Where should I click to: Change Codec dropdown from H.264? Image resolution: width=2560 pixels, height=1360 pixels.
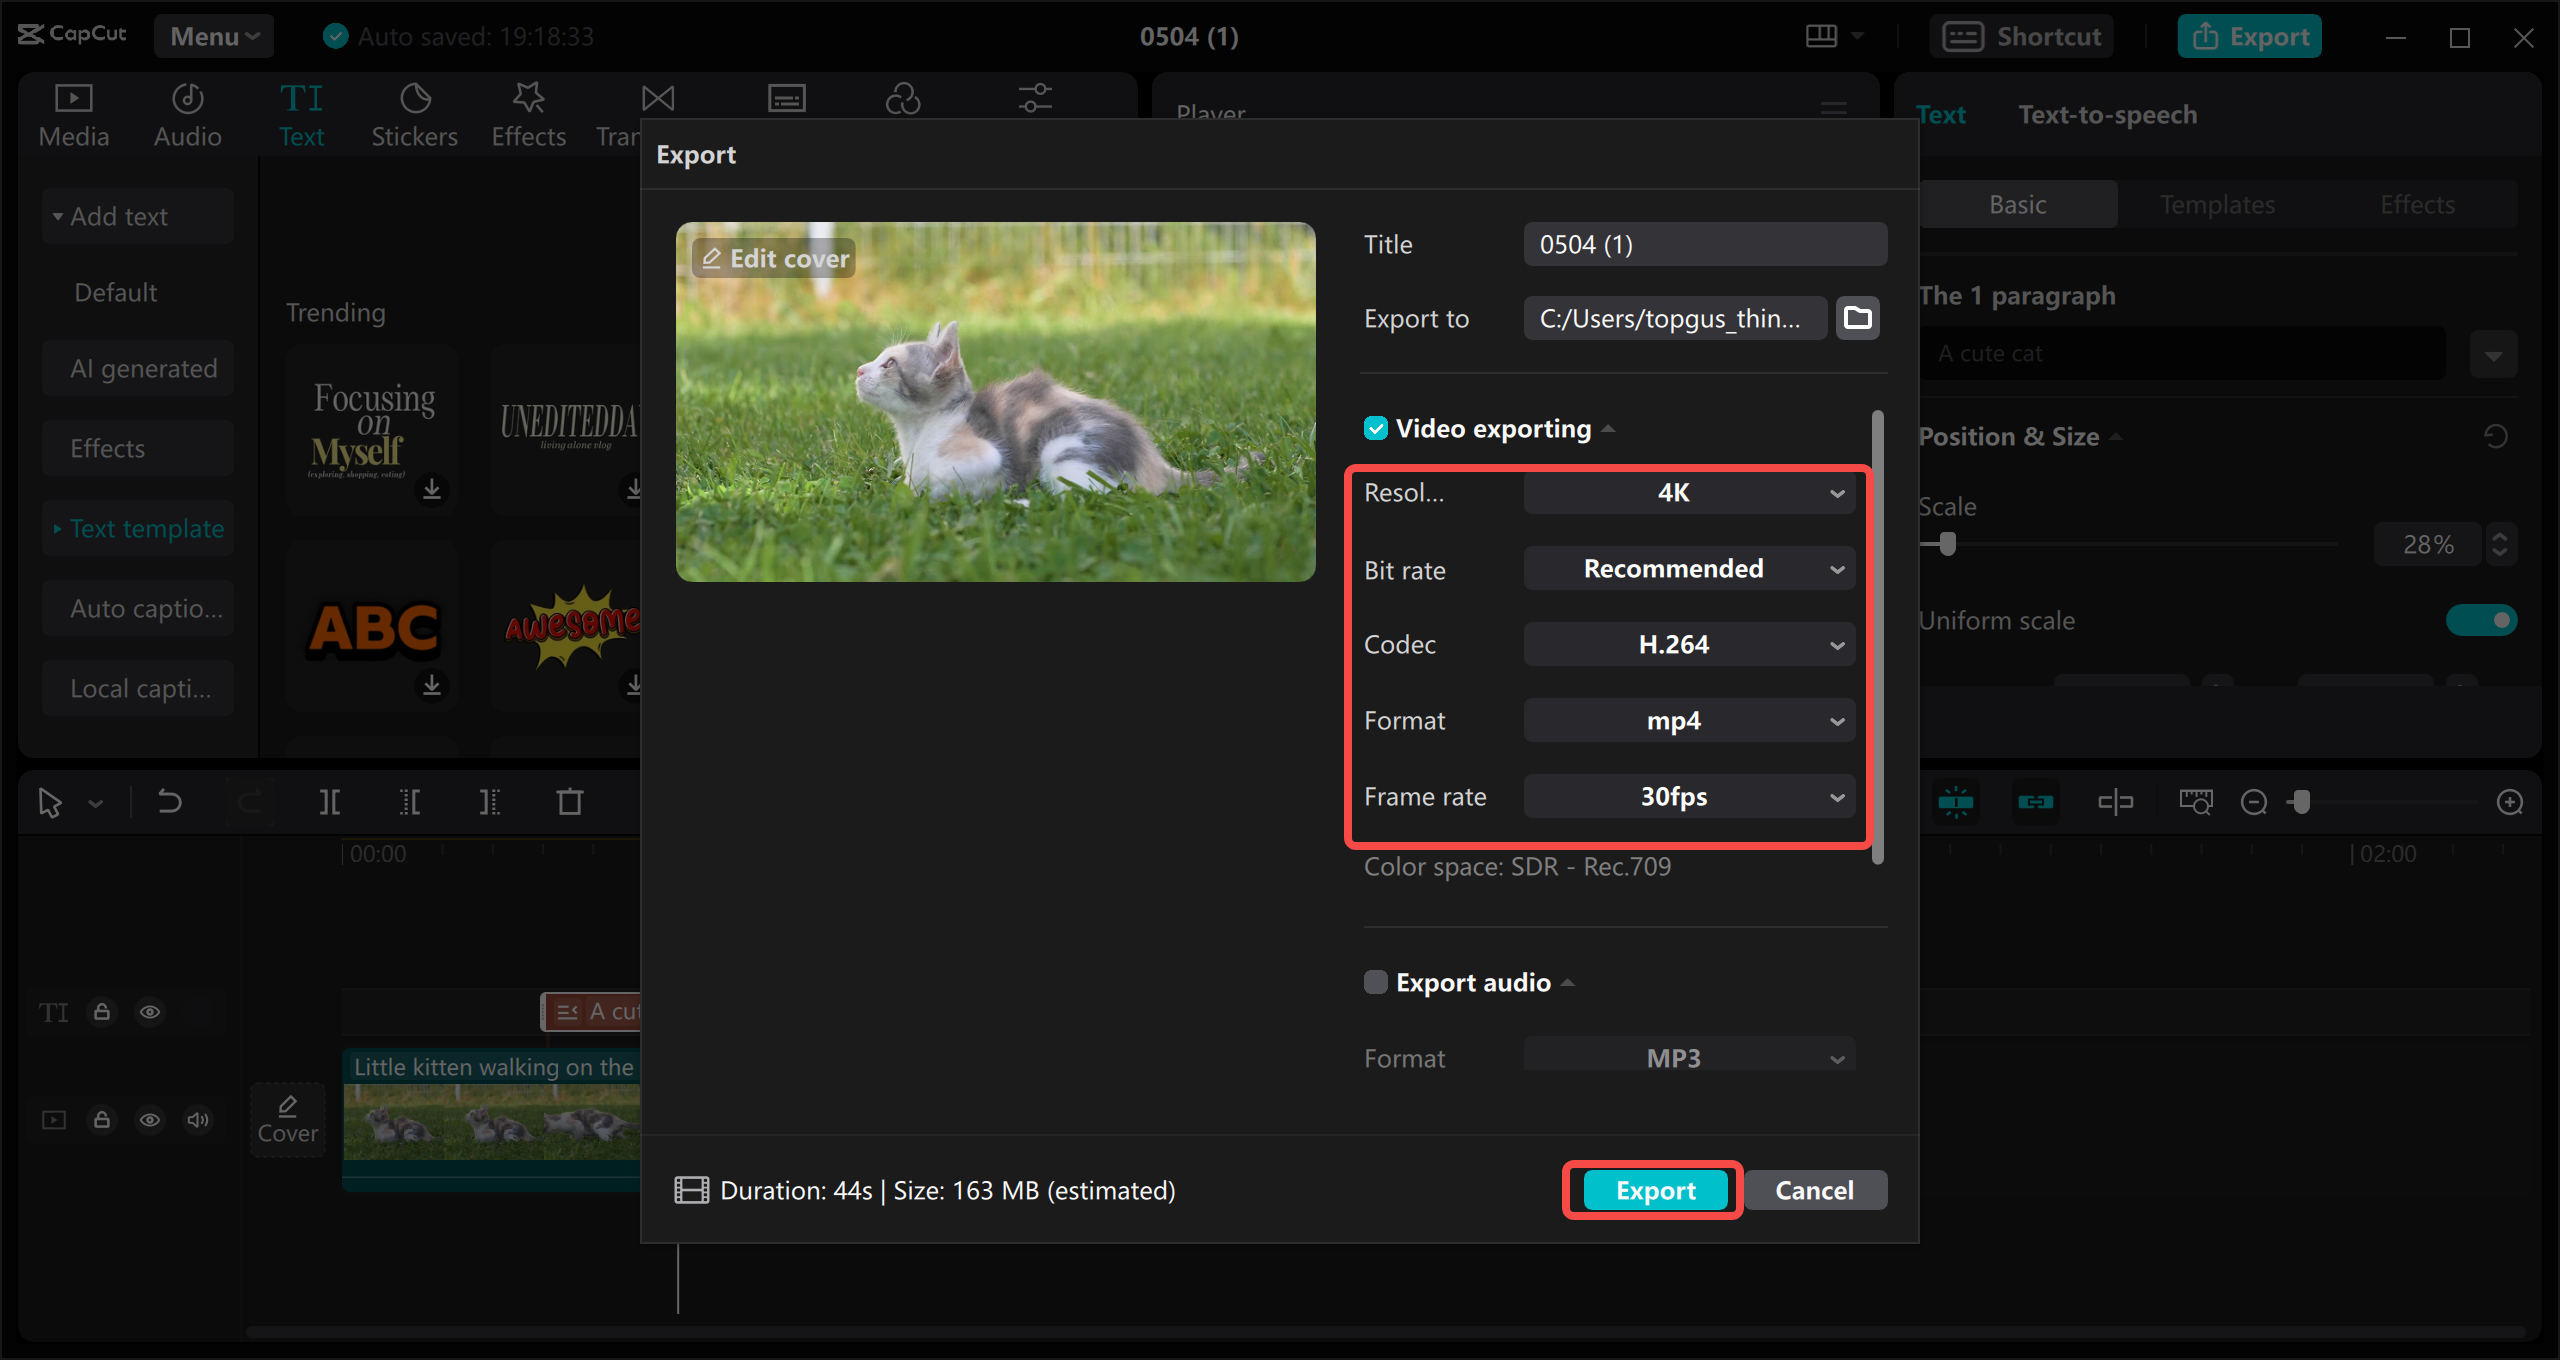click(x=1685, y=644)
